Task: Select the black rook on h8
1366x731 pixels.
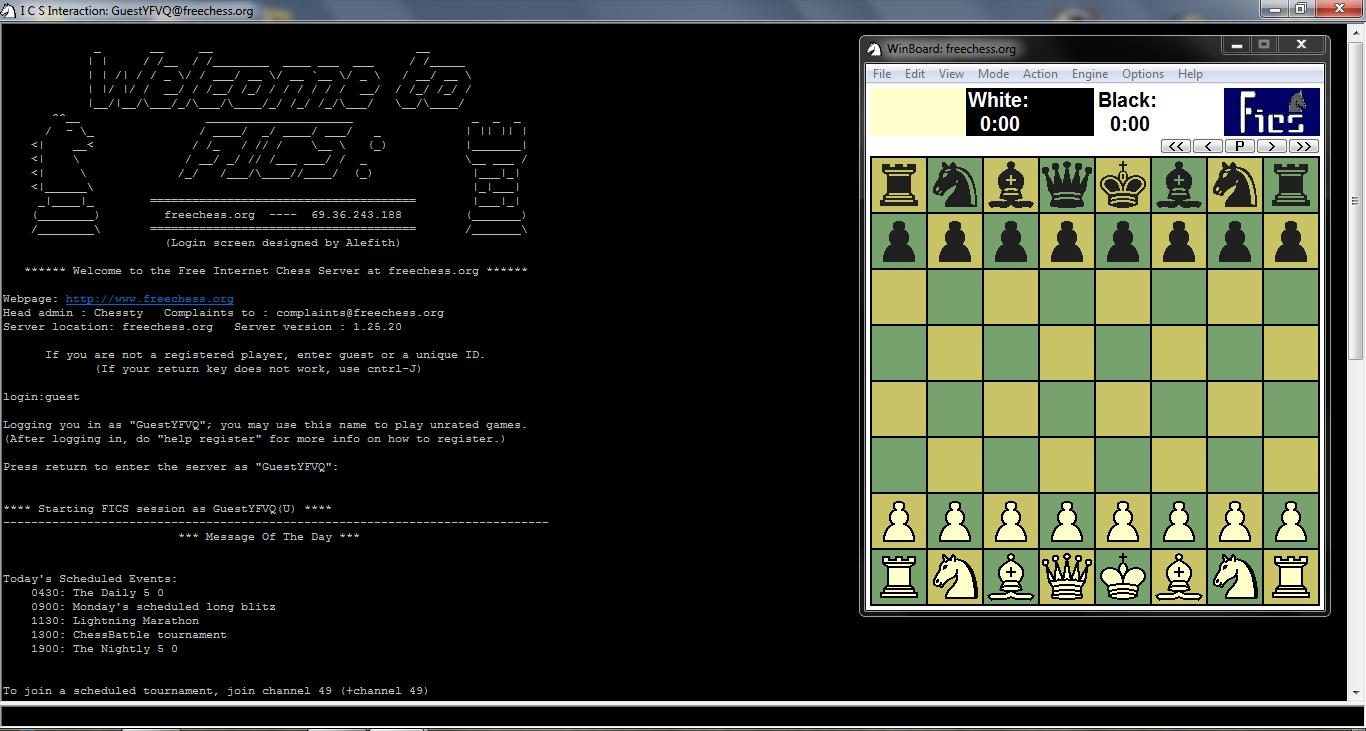Action: pyautogui.click(x=1290, y=185)
